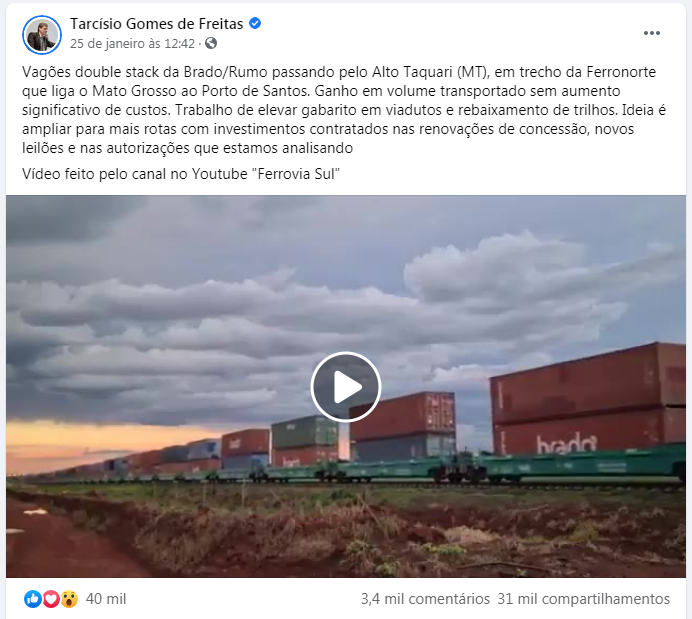Open the 3,4 mil comentários list
The width and height of the screenshot is (692, 619).
coord(425,599)
